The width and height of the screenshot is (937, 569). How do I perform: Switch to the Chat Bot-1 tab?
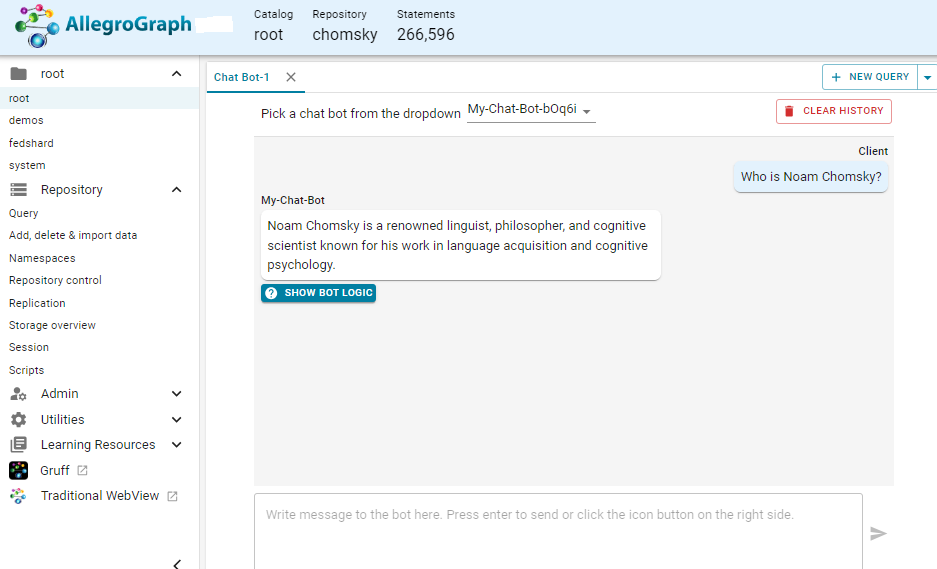click(x=242, y=77)
